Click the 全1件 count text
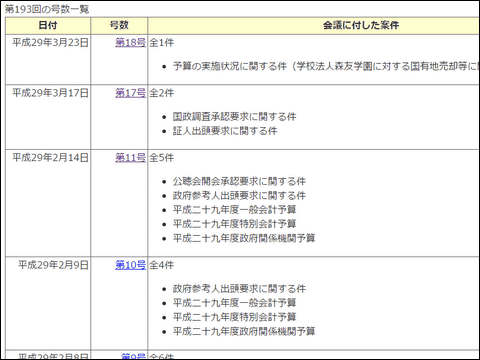Image resolution: width=480 pixels, height=360 pixels. pyautogui.click(x=161, y=43)
